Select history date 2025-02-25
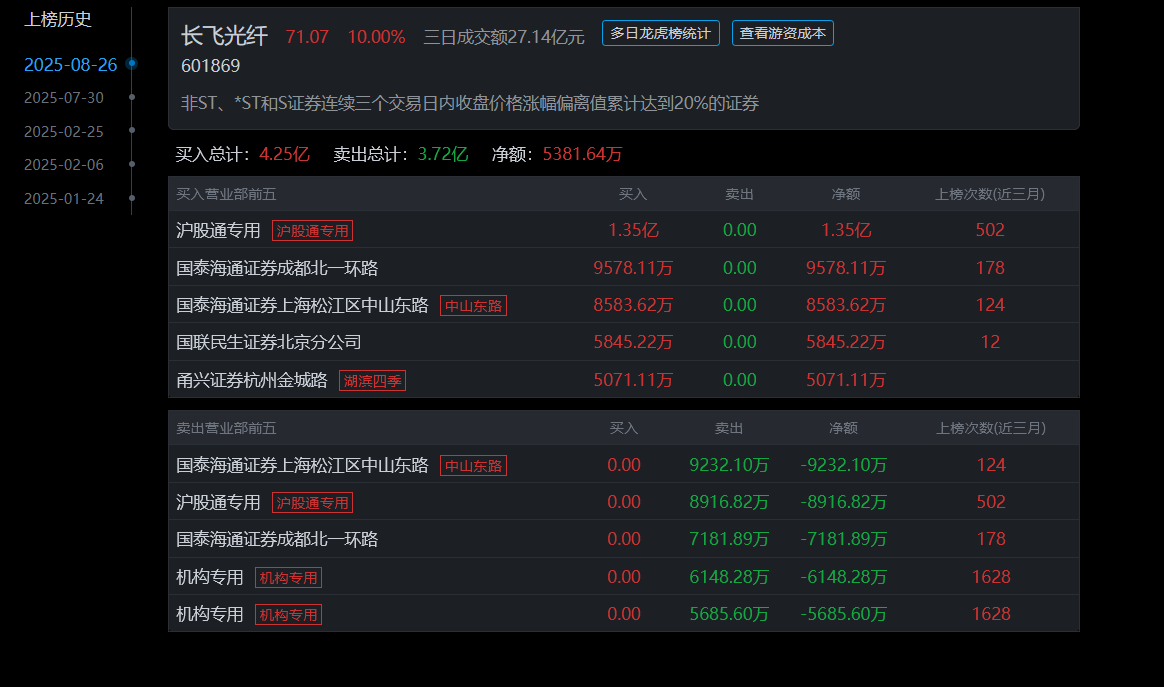The image size is (1164, 687). [x=64, y=131]
